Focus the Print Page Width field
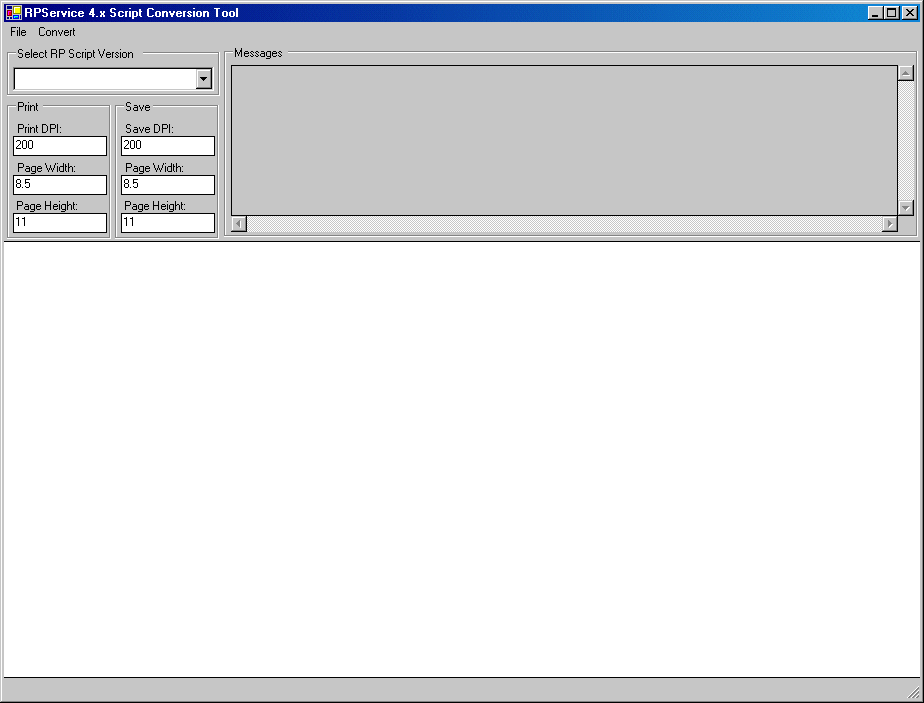 [x=60, y=184]
